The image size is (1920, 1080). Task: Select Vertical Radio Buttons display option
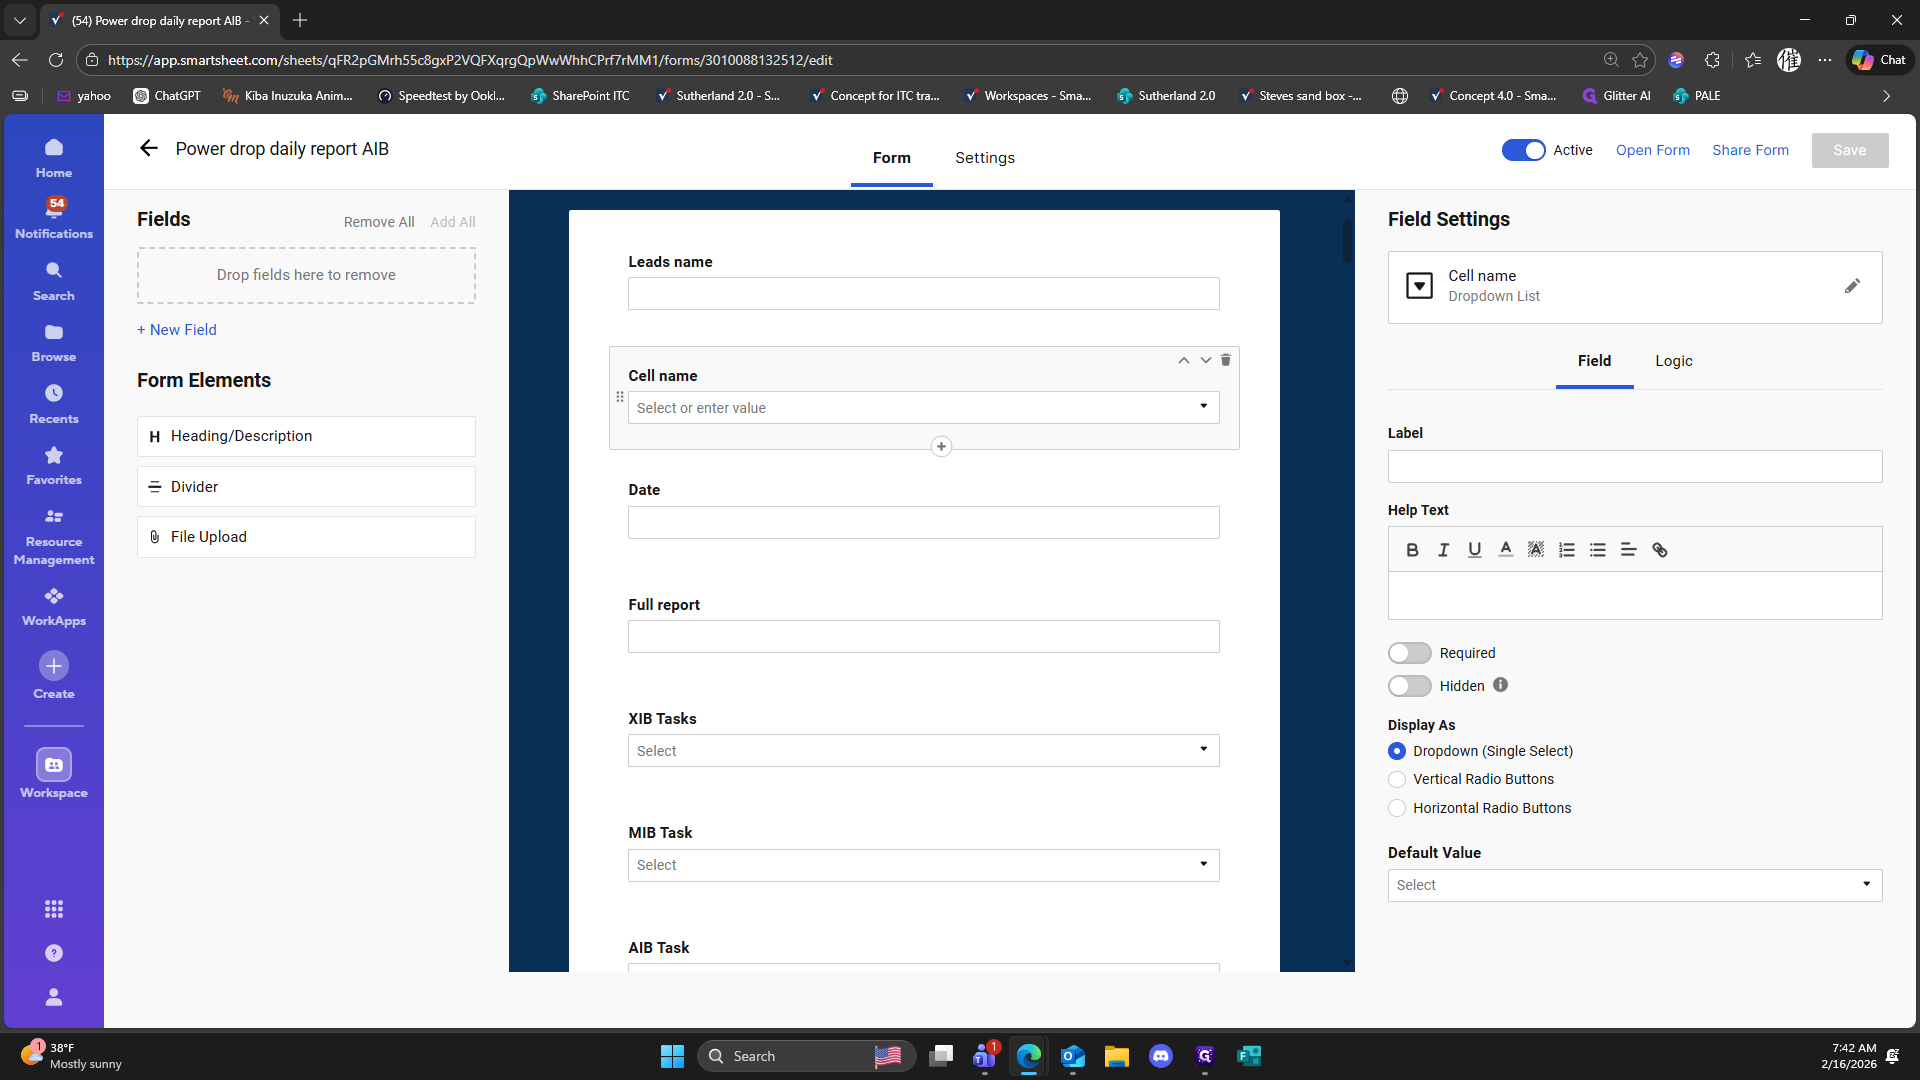pos(1397,779)
